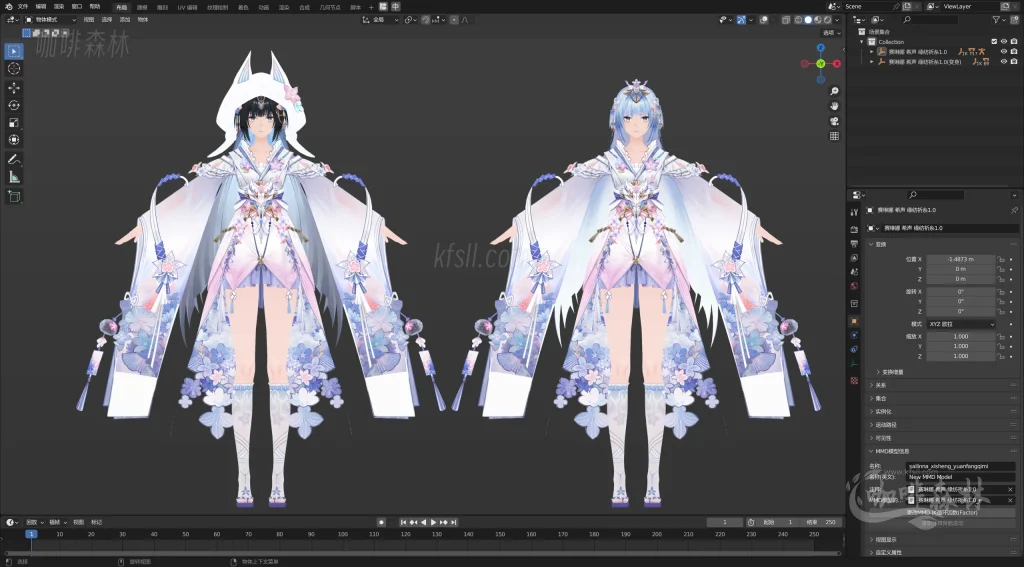
Task: Open the viewport options dropdown
Action: tap(831, 33)
